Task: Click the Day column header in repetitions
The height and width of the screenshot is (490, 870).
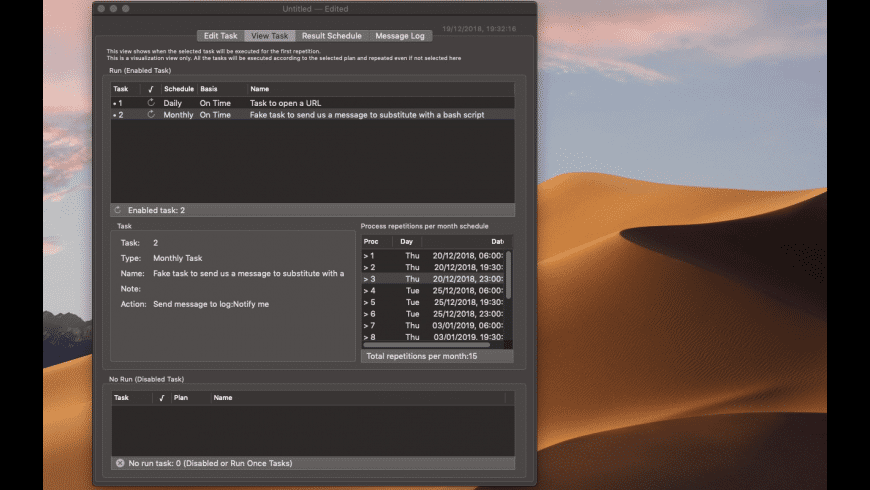Action: point(407,241)
